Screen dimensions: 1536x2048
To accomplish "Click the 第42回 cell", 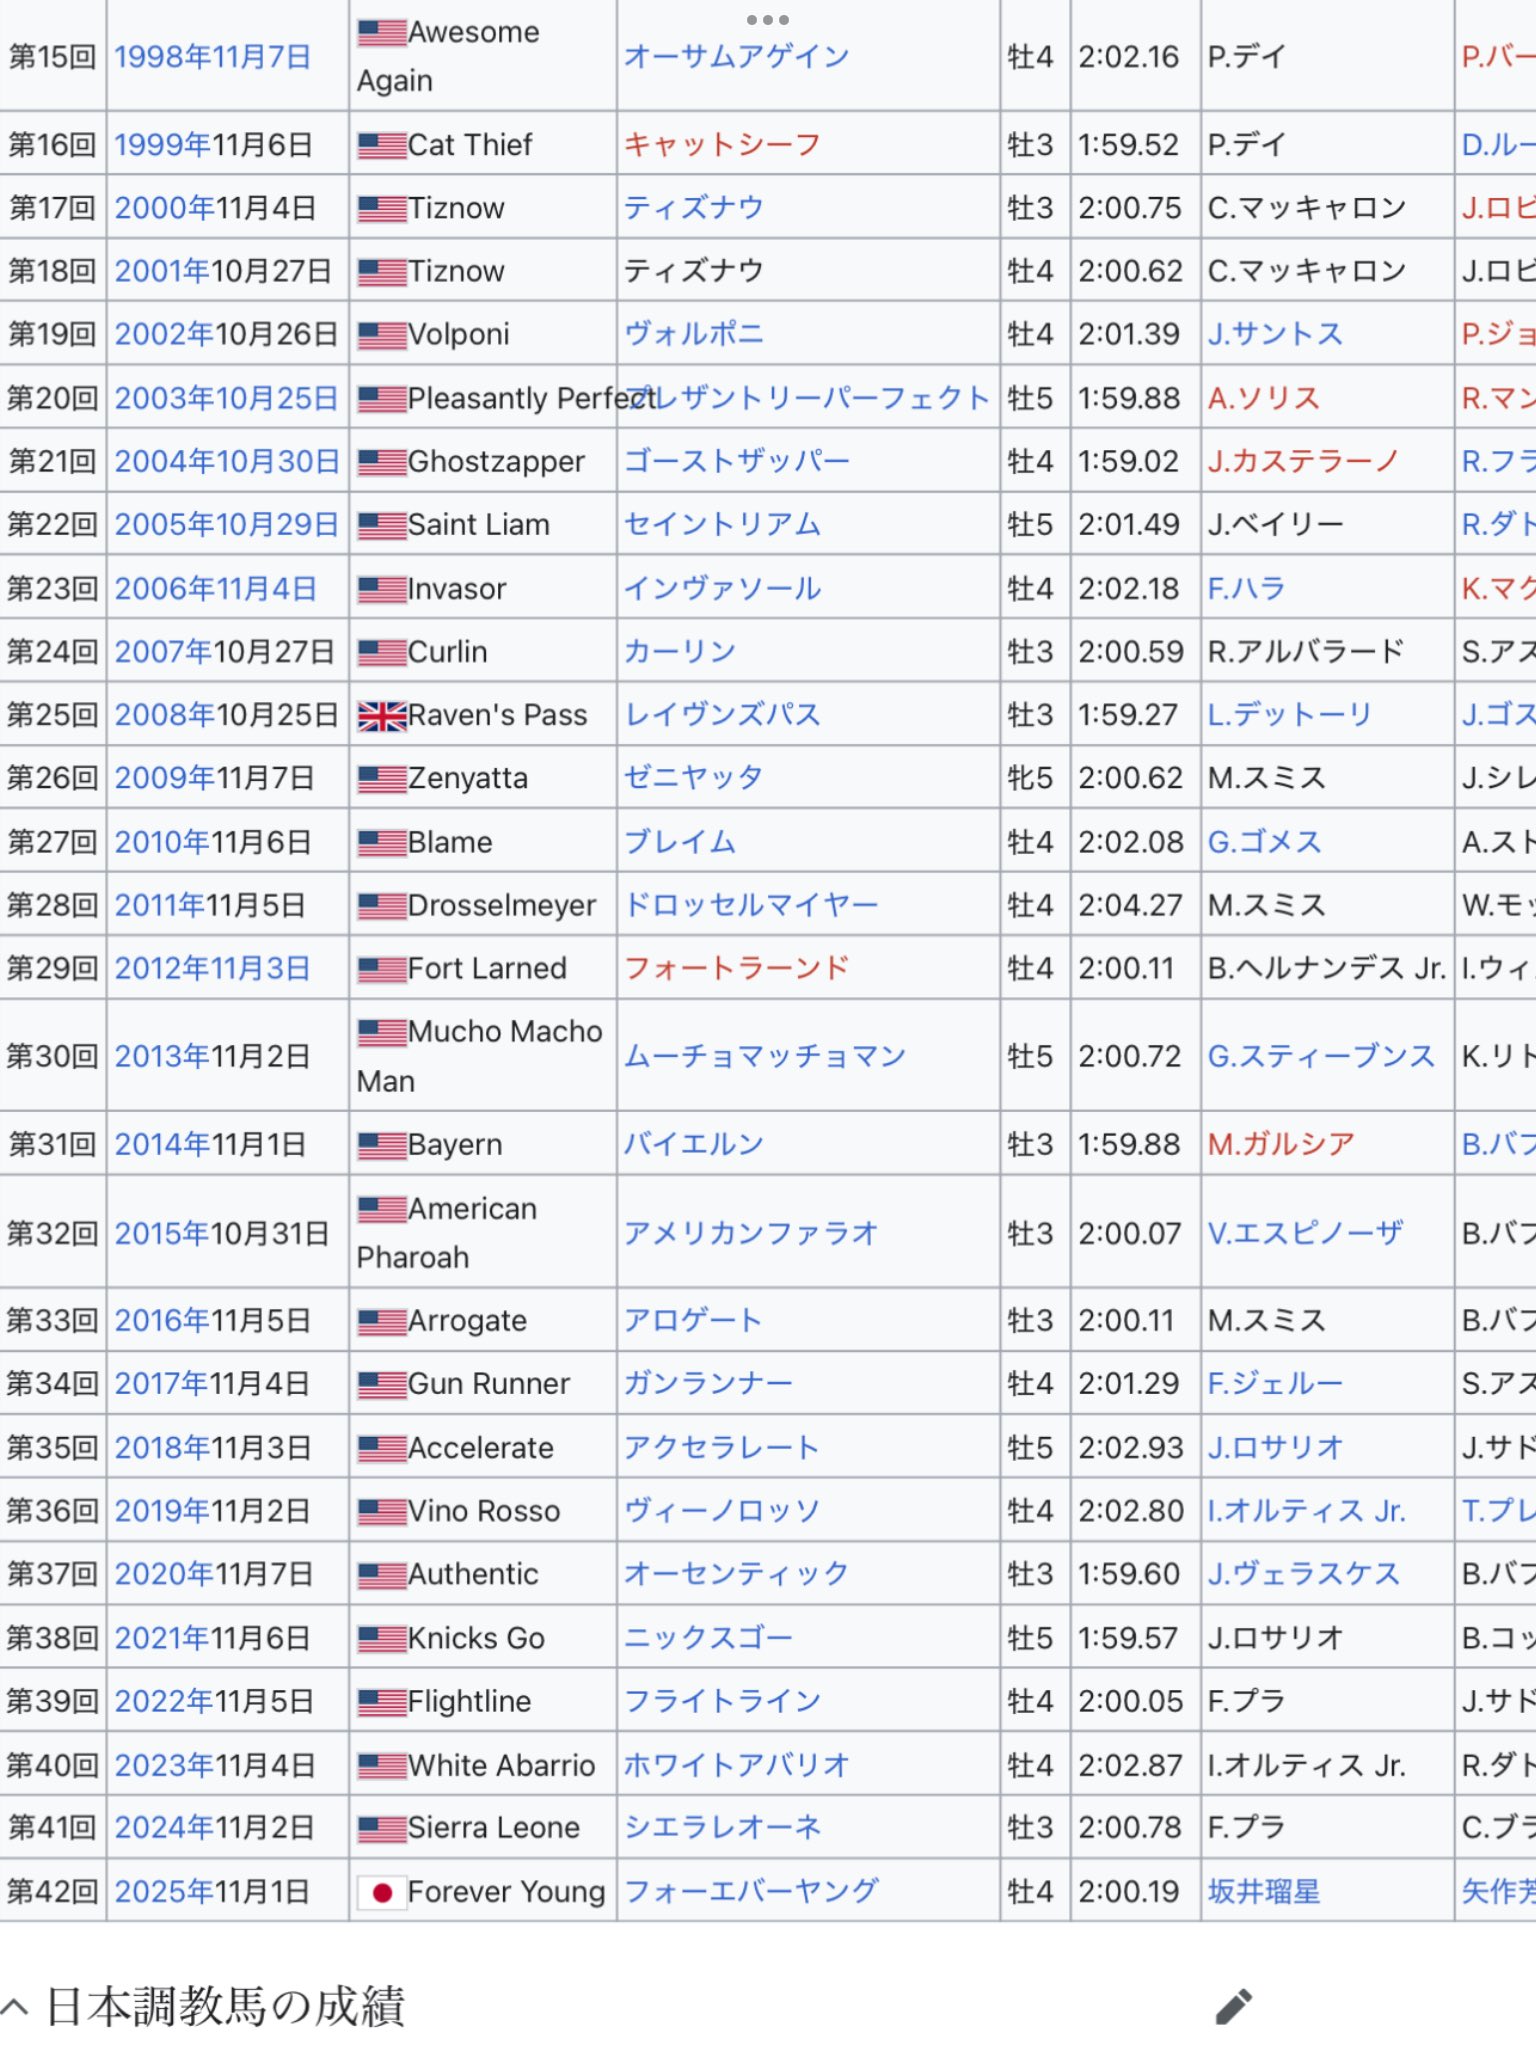I will [52, 1892].
